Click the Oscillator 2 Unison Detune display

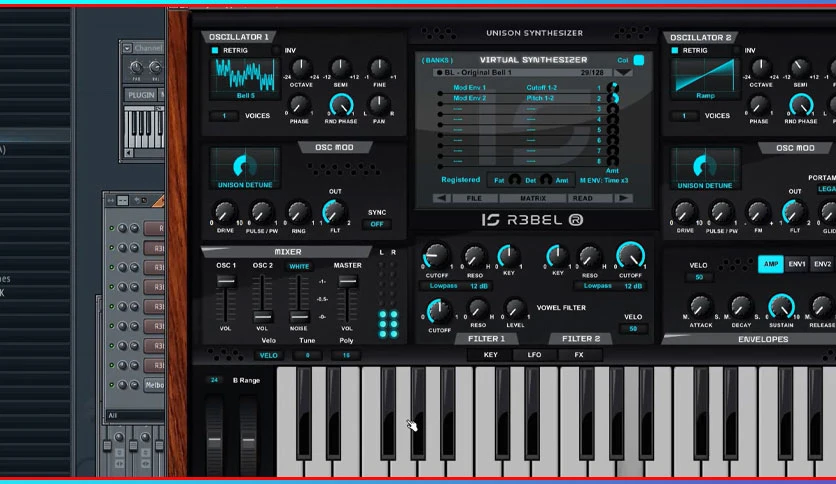[705, 169]
